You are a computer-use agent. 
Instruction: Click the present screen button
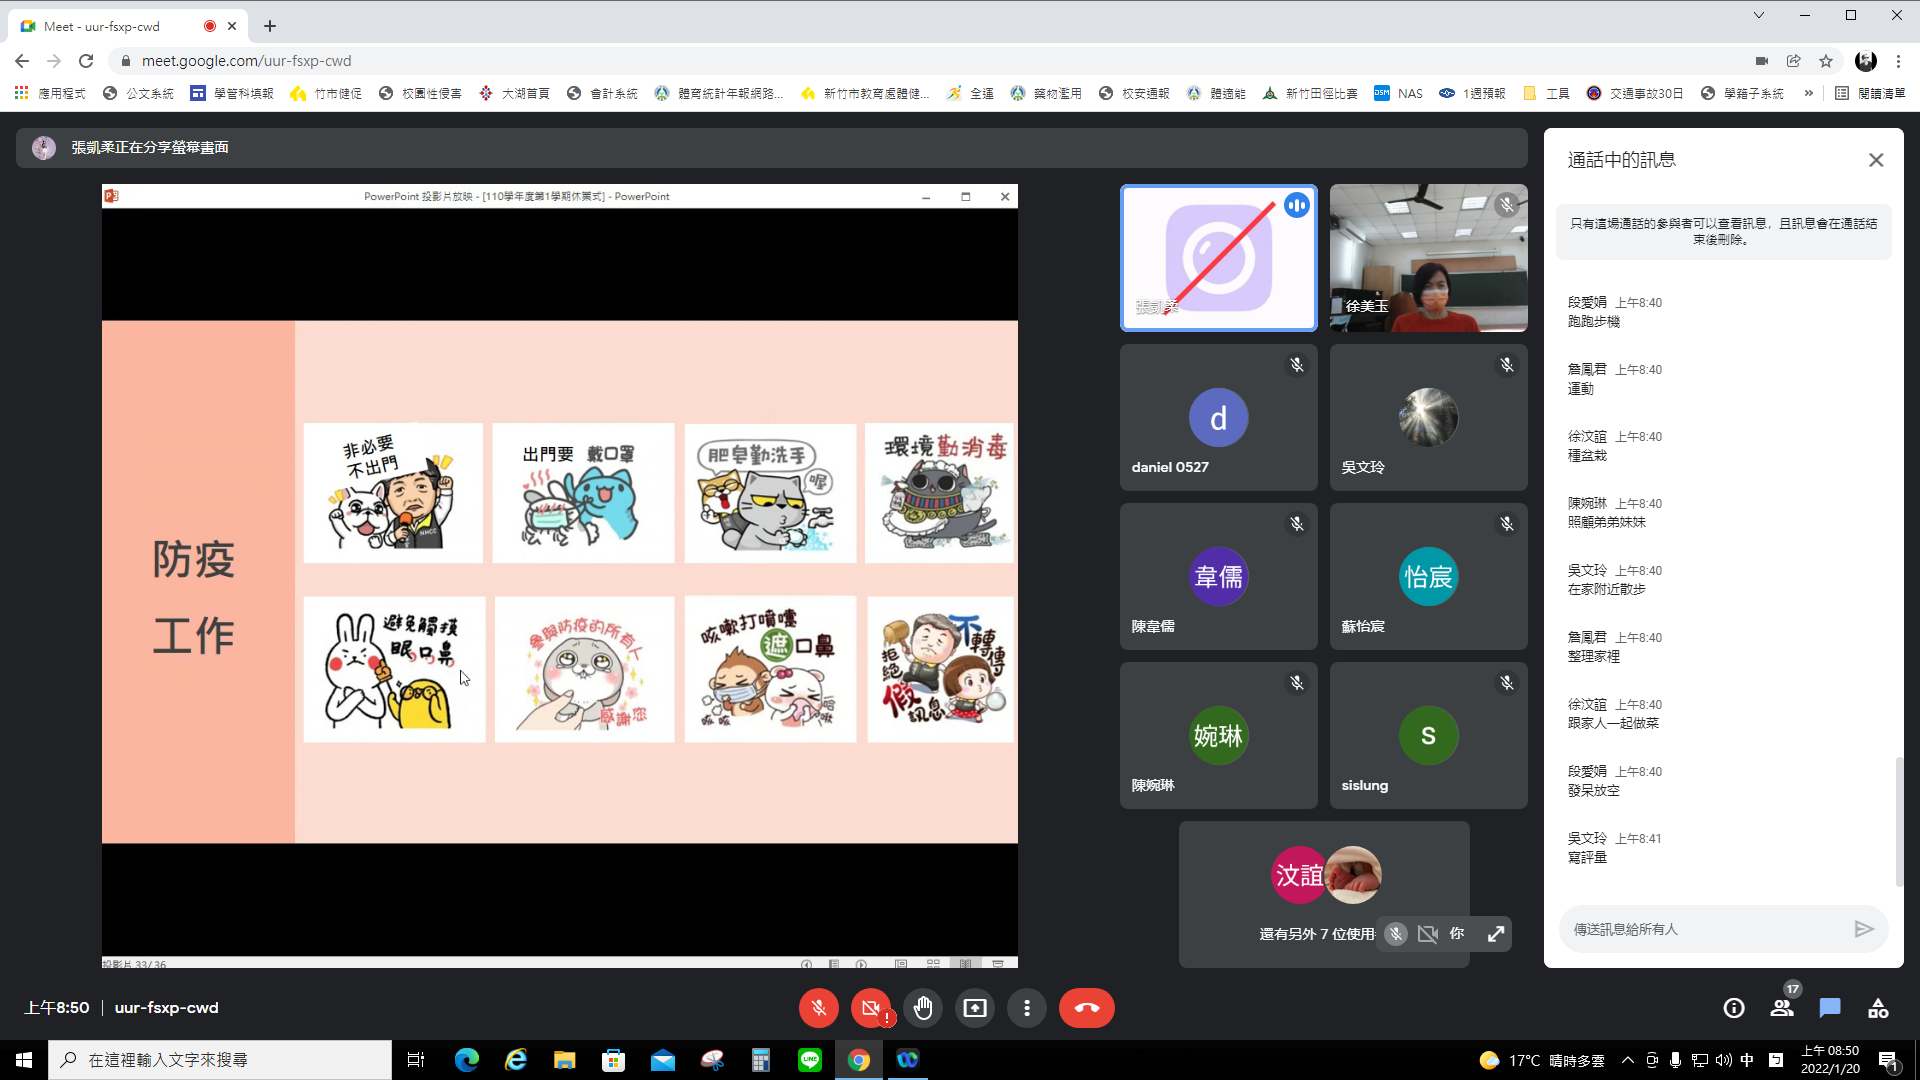(x=974, y=1008)
